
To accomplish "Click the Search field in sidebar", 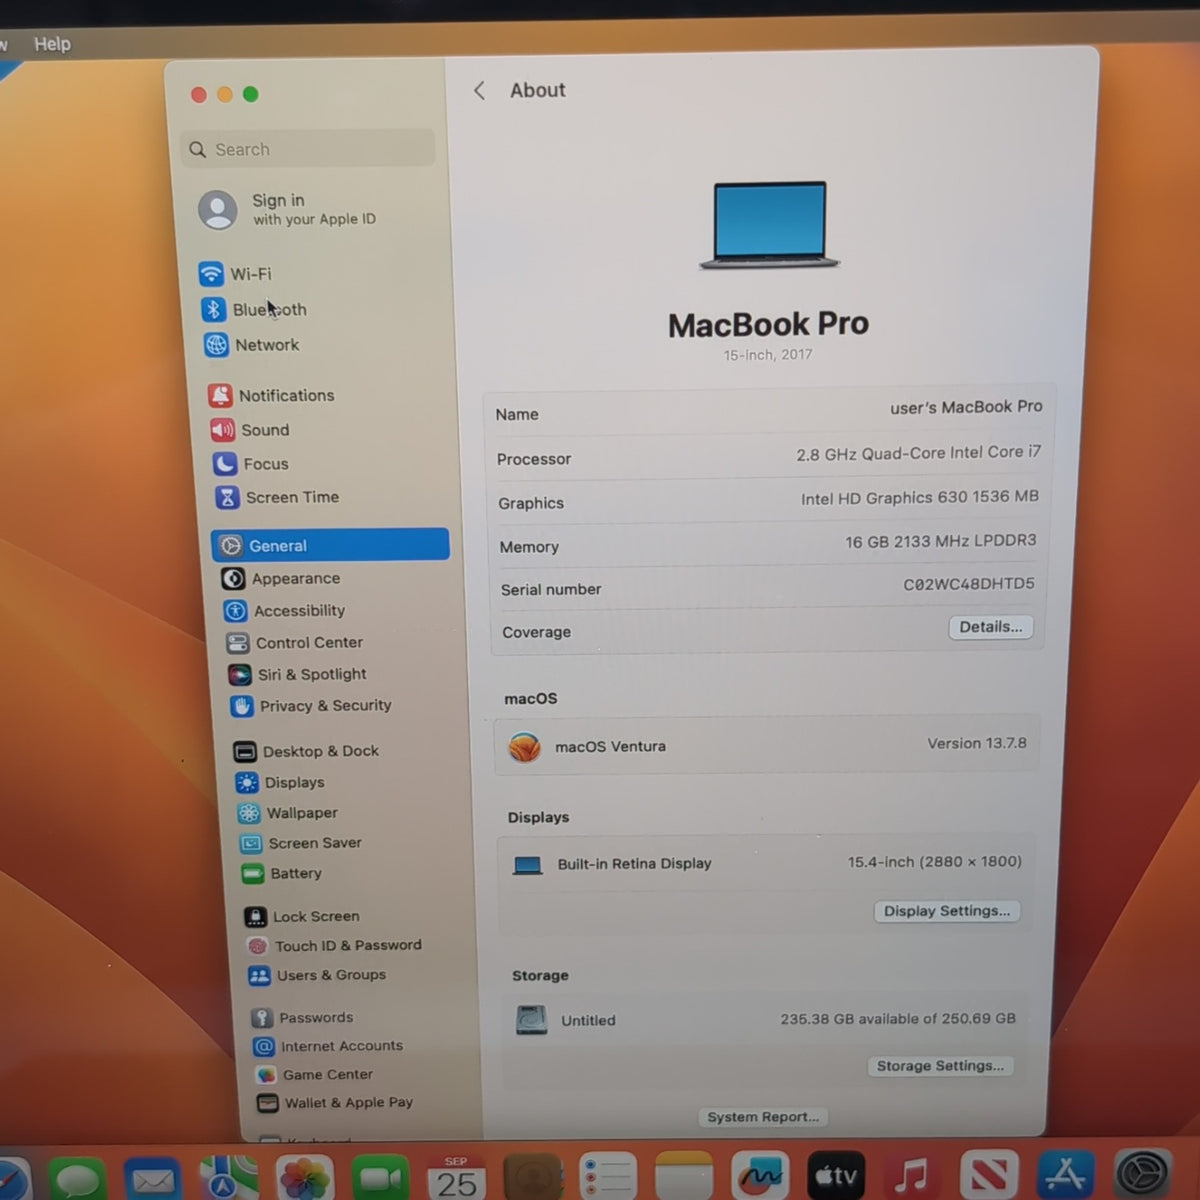I will tap(308, 149).
